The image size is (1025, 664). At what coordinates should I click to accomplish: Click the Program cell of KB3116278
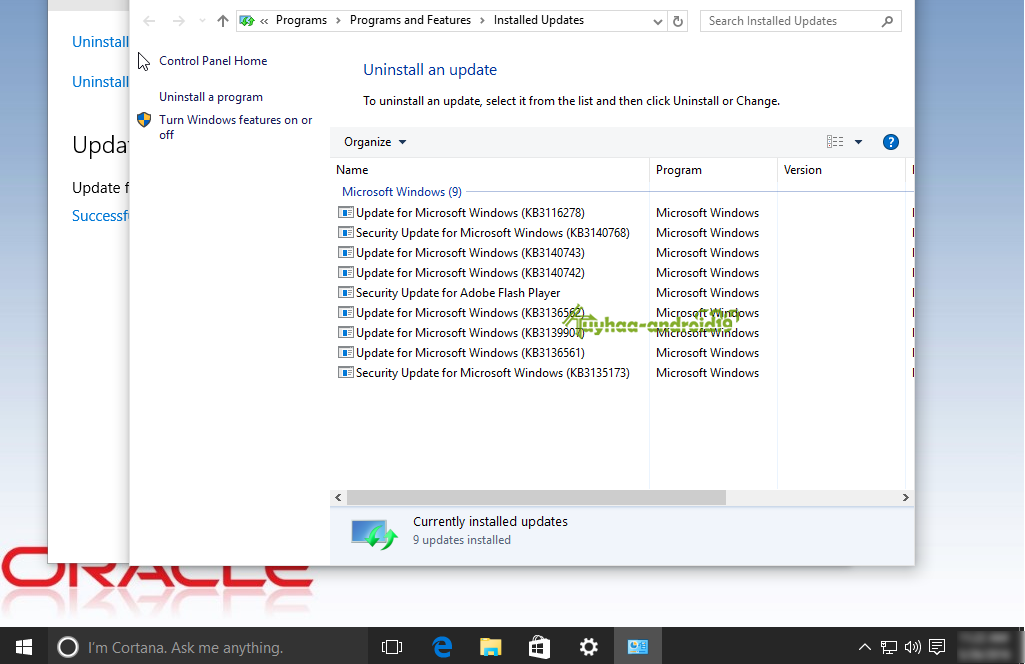pos(707,212)
